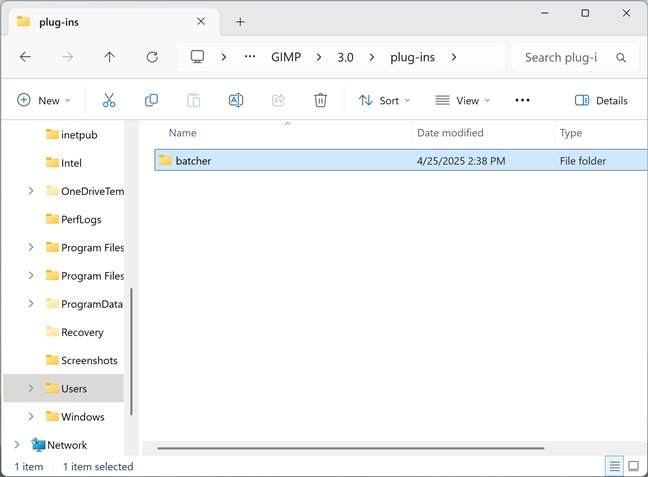The width and height of the screenshot is (648, 477).
Task: Expand the Network node in sidebar
Action: click(17, 444)
